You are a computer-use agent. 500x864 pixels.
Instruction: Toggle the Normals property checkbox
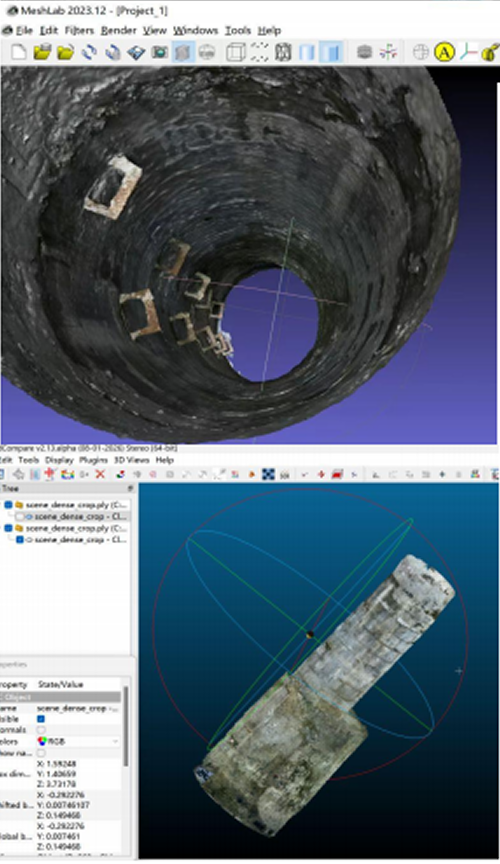pos(41,730)
